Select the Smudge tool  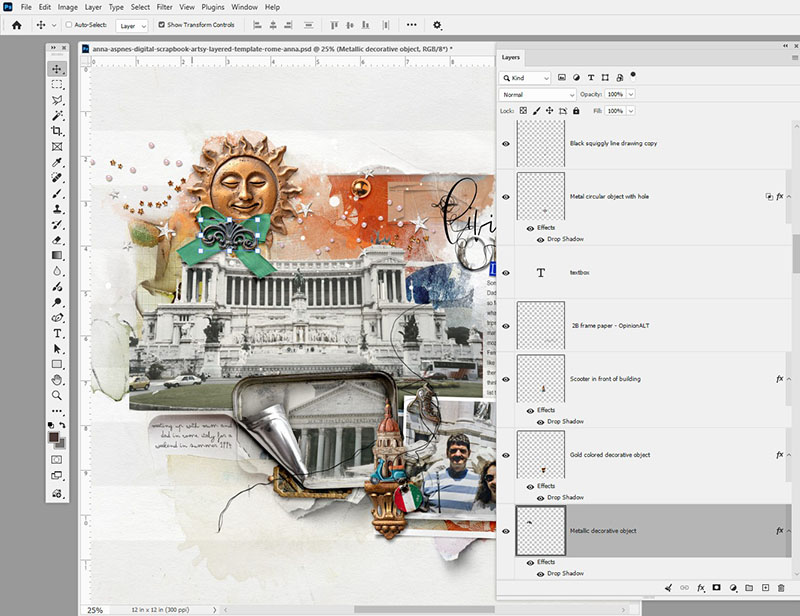tap(57, 287)
